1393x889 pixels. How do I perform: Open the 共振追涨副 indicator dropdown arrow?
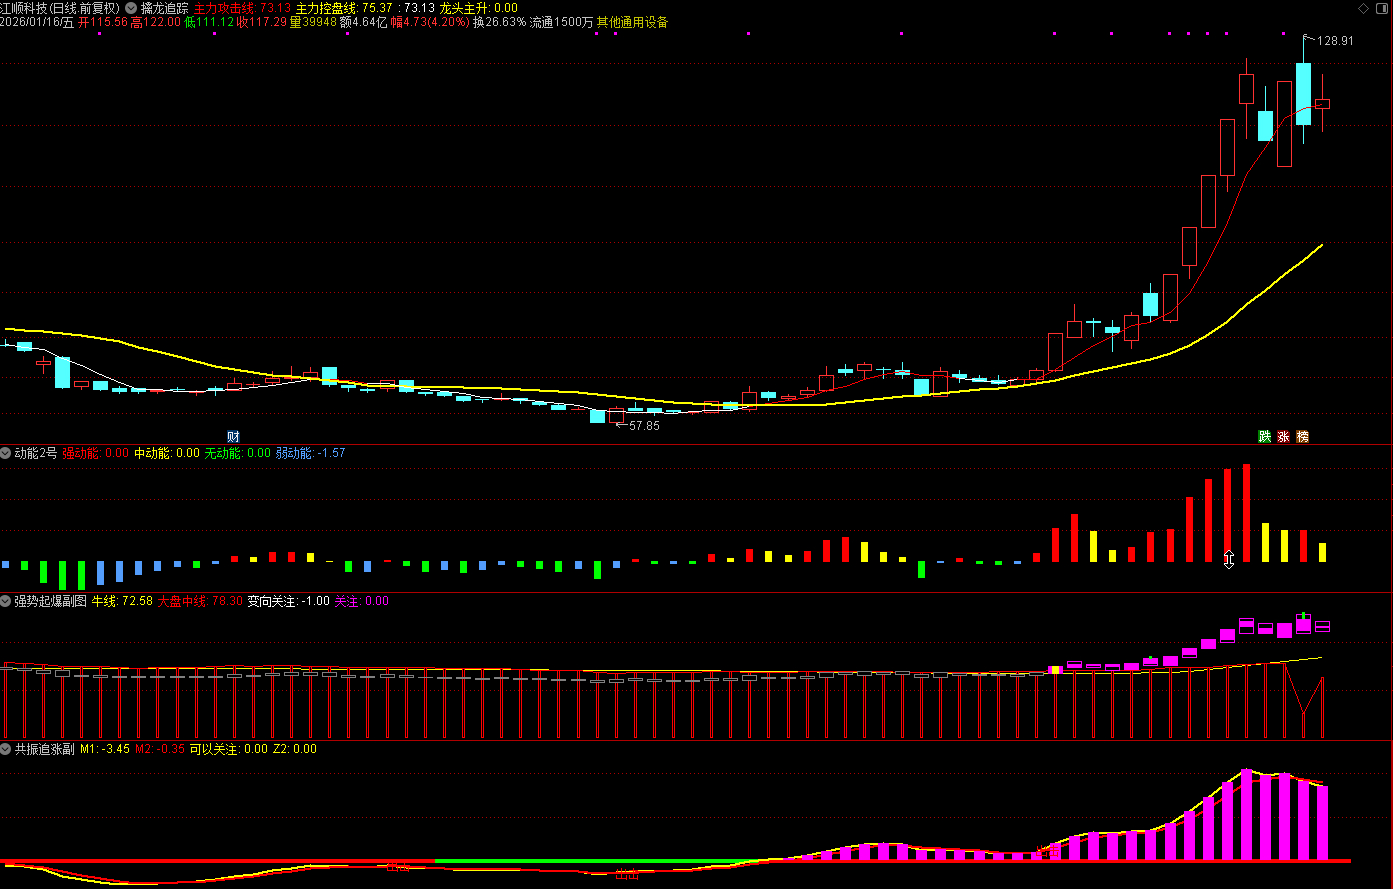coord(6,748)
